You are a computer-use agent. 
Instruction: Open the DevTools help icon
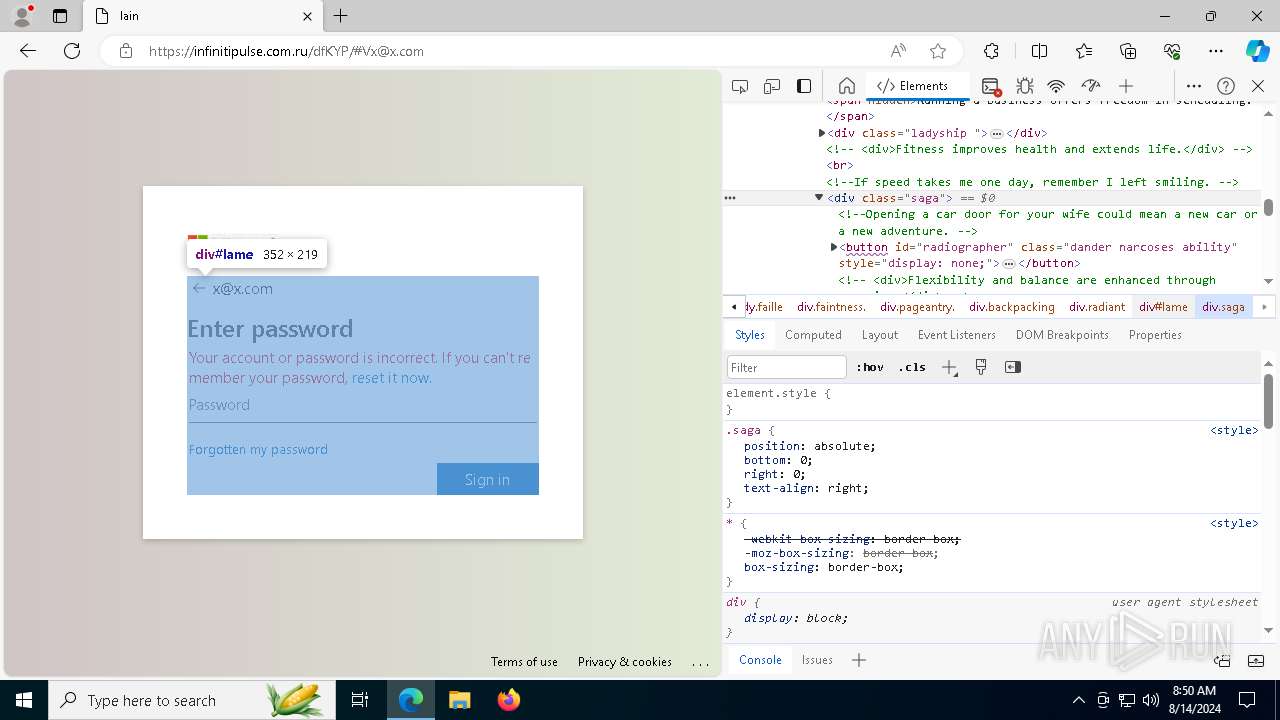pyautogui.click(x=1226, y=86)
